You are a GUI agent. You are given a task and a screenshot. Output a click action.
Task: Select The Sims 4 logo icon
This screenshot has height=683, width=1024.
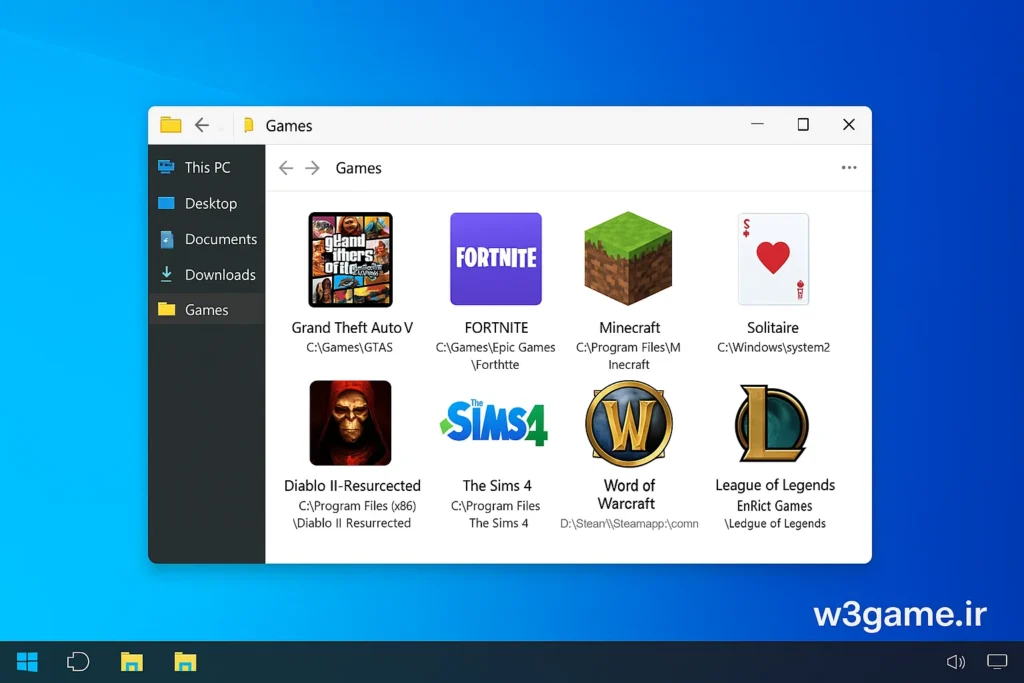pos(494,422)
